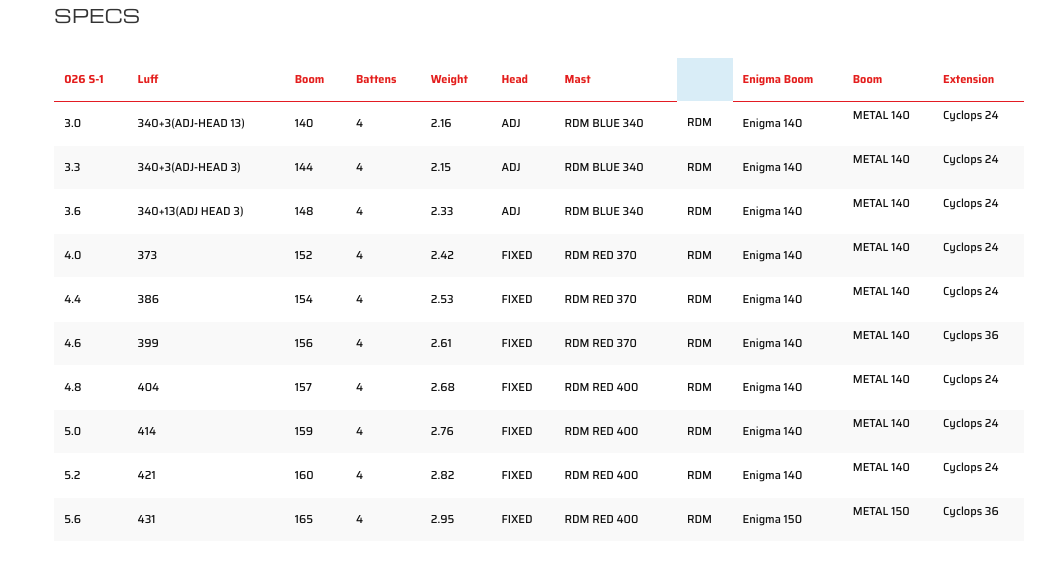The height and width of the screenshot is (582, 1056).
Task: Click the blank highlighted header cell
Action: [704, 79]
